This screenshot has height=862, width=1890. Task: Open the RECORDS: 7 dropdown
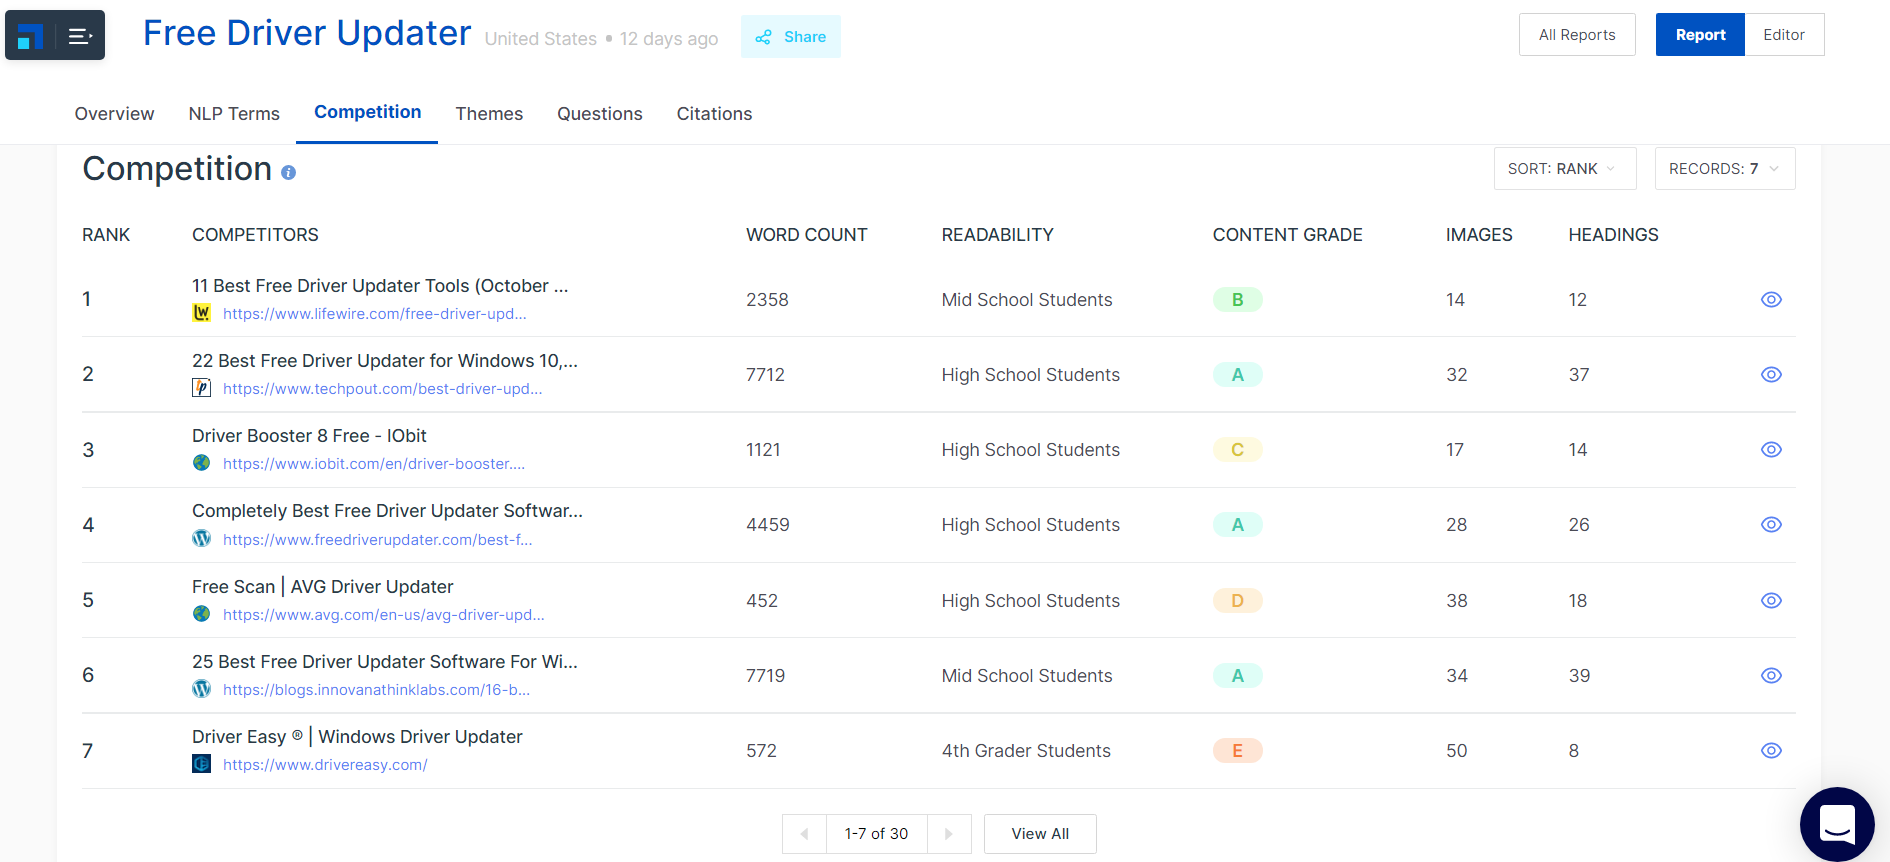pos(1725,169)
